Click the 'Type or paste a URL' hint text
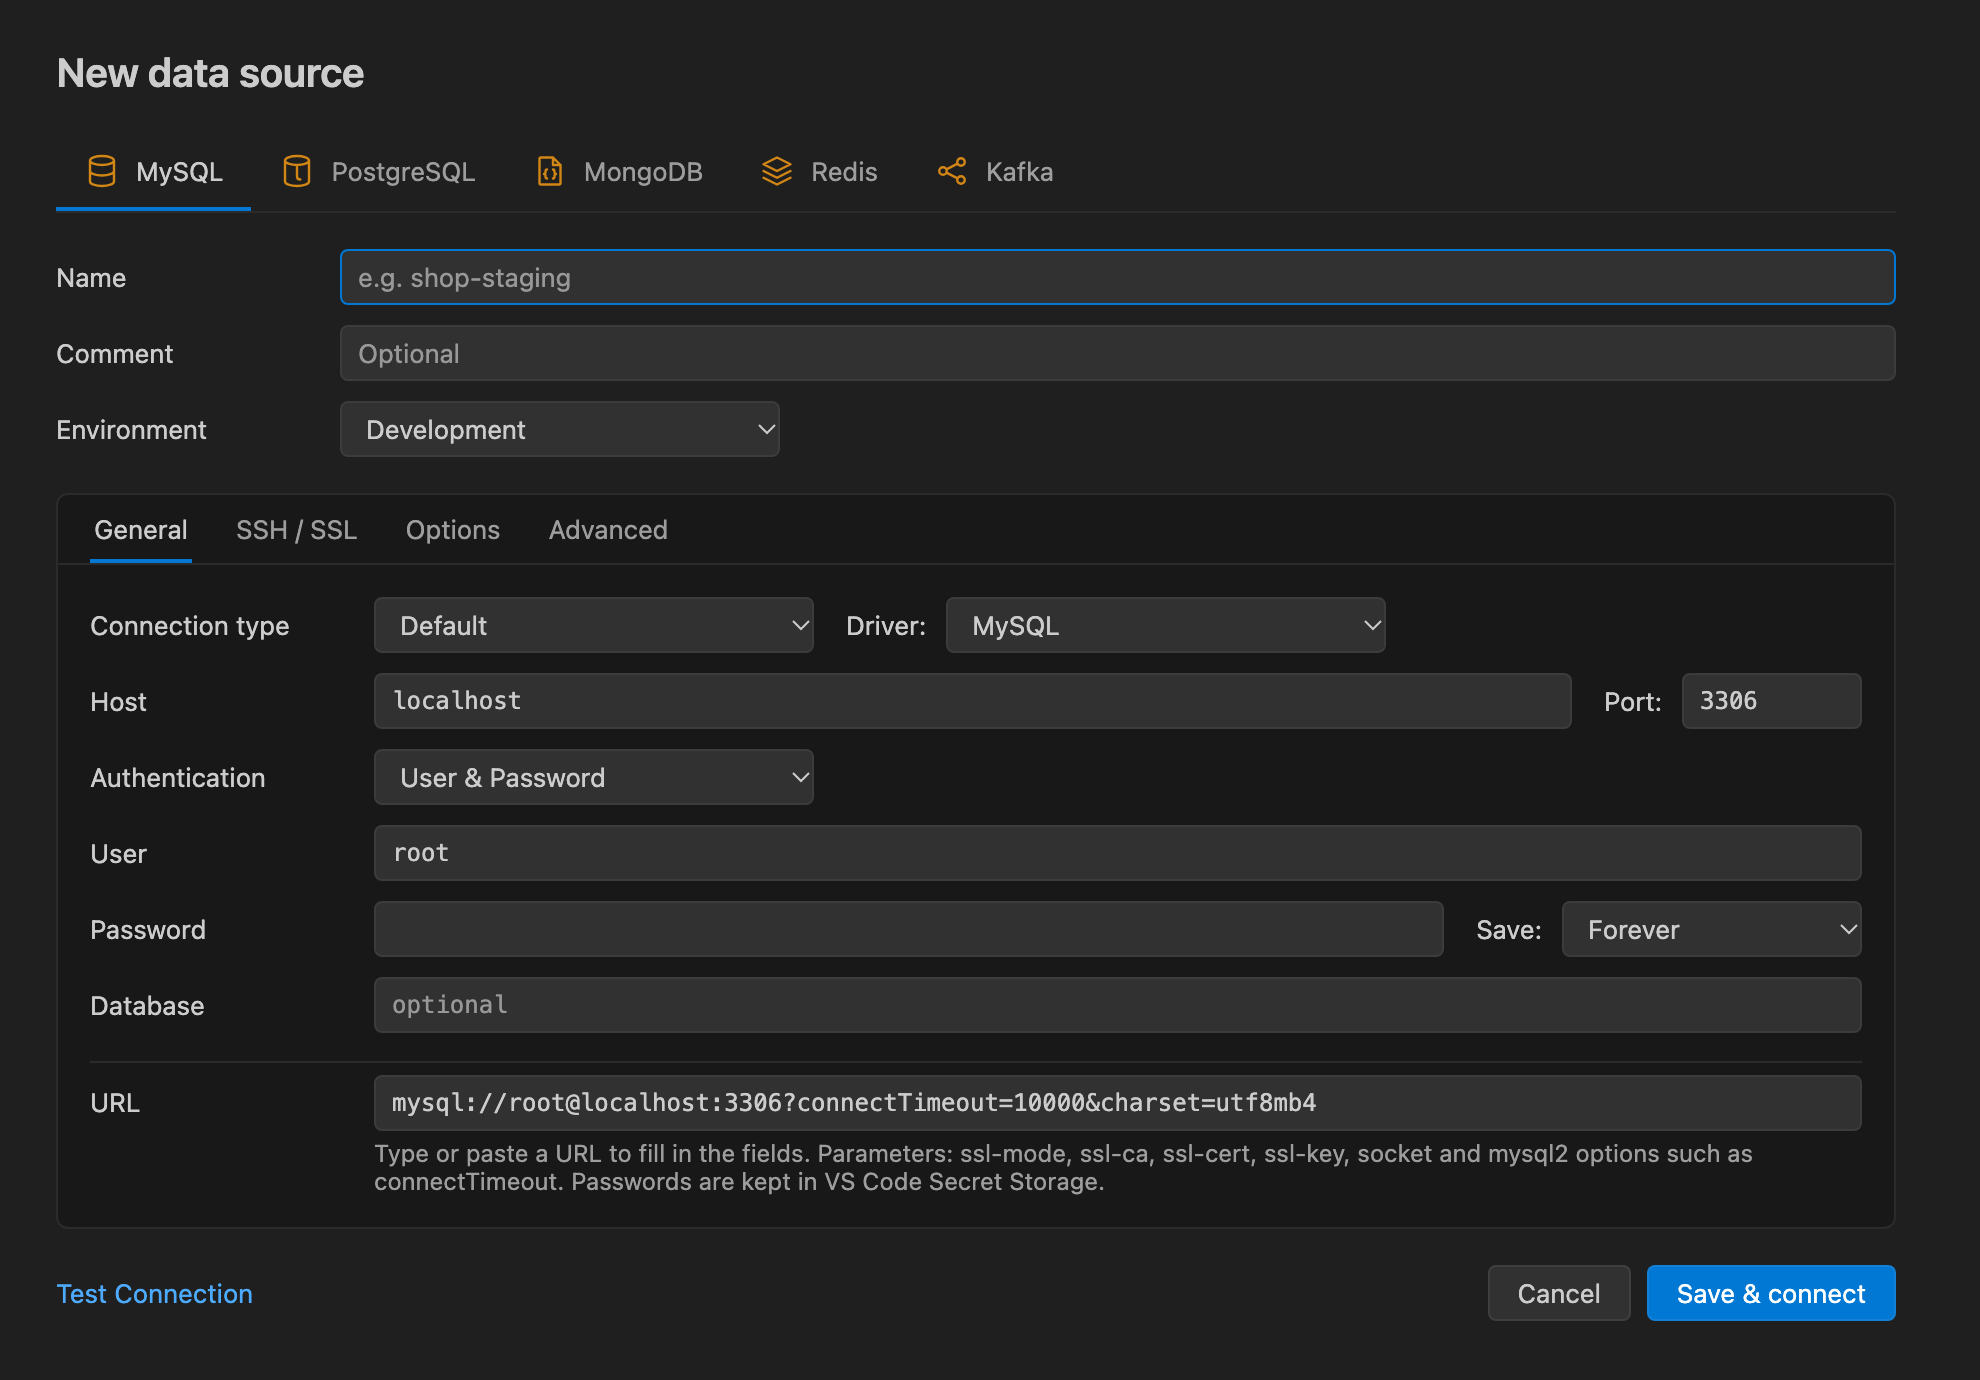Screen dimensions: 1980x1380 [x=1063, y=1168]
